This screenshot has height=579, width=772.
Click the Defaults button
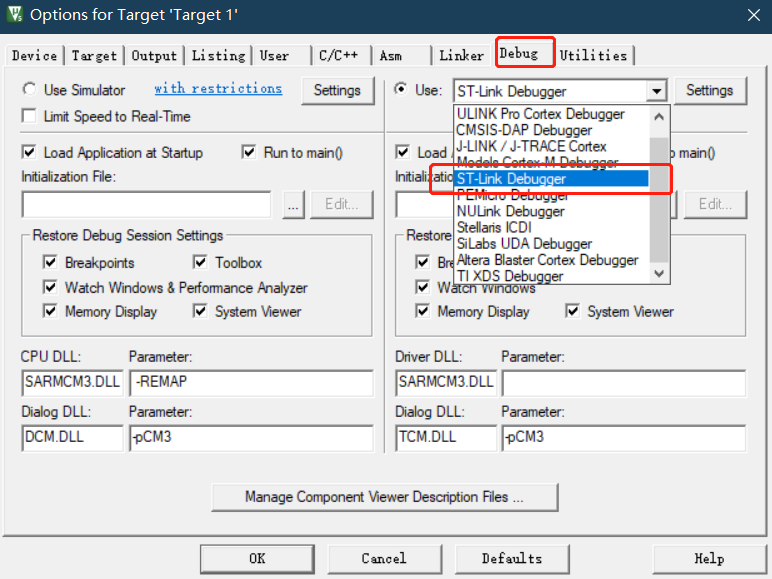pyautogui.click(x=512, y=559)
